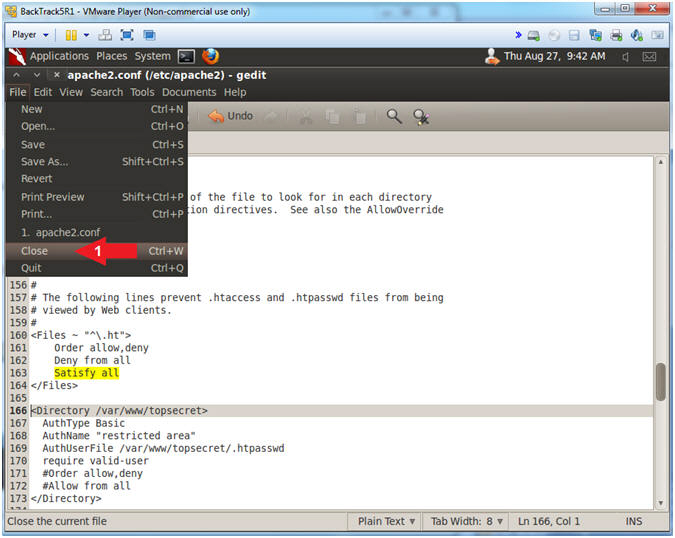Open the Player dropdown menu

(30, 35)
